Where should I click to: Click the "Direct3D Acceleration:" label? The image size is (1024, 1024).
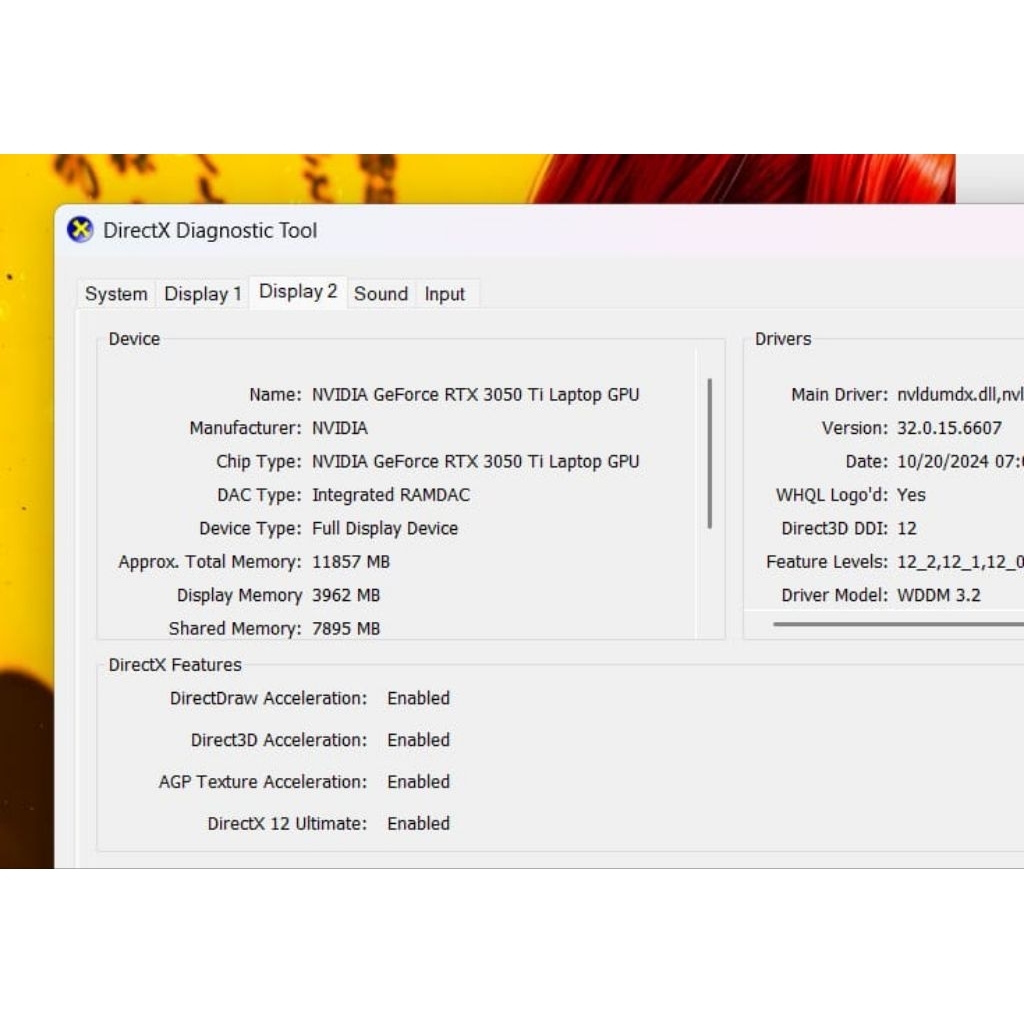279,740
